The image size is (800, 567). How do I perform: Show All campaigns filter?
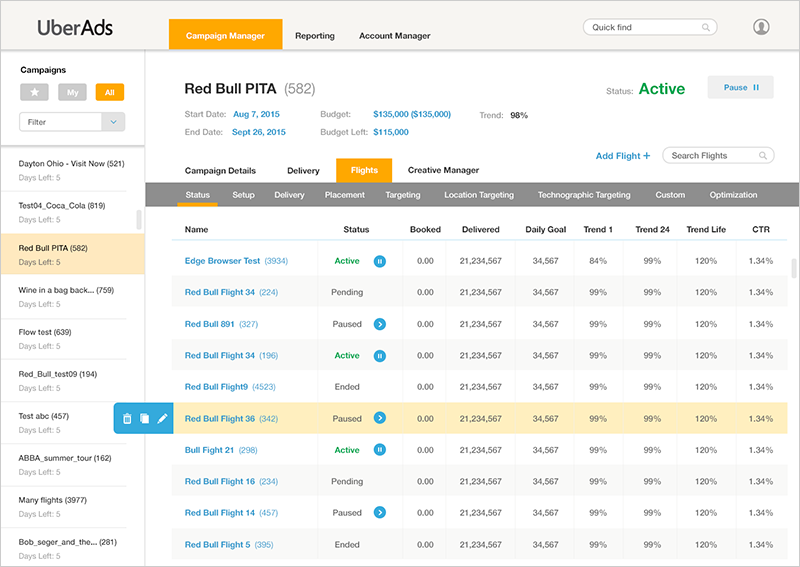tap(110, 92)
